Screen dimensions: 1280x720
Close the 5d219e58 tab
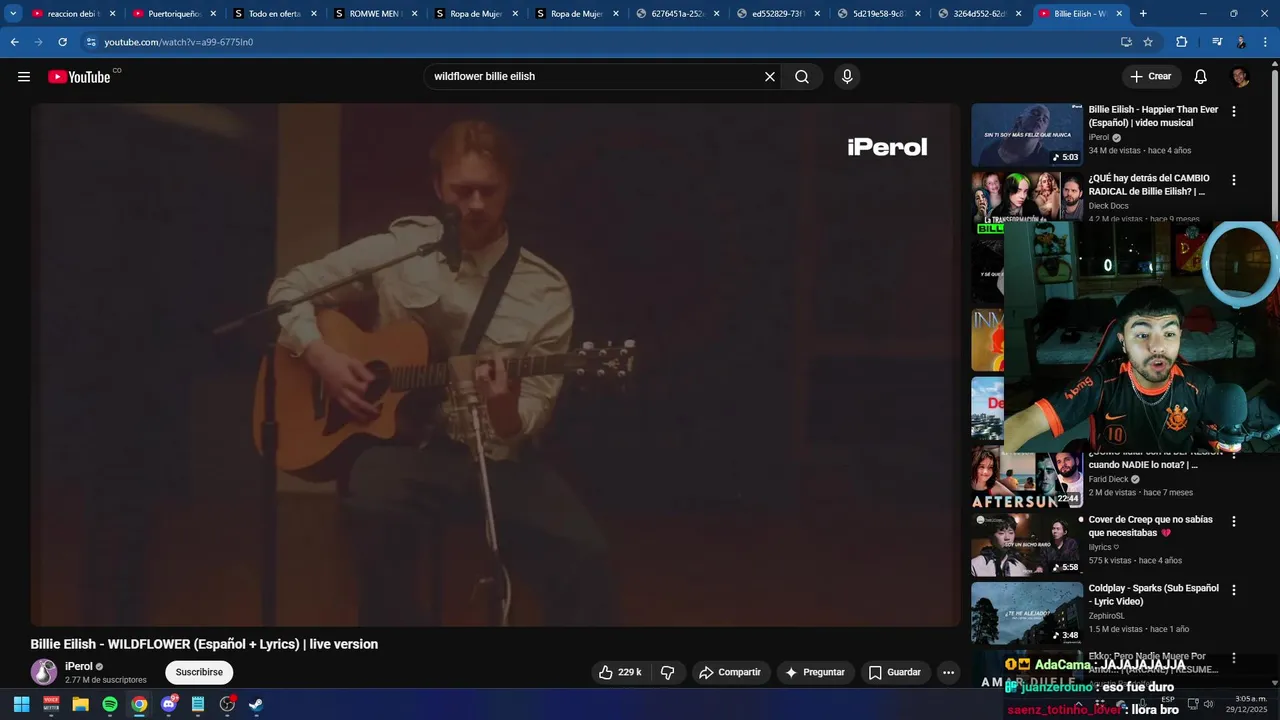pyautogui.click(x=918, y=14)
